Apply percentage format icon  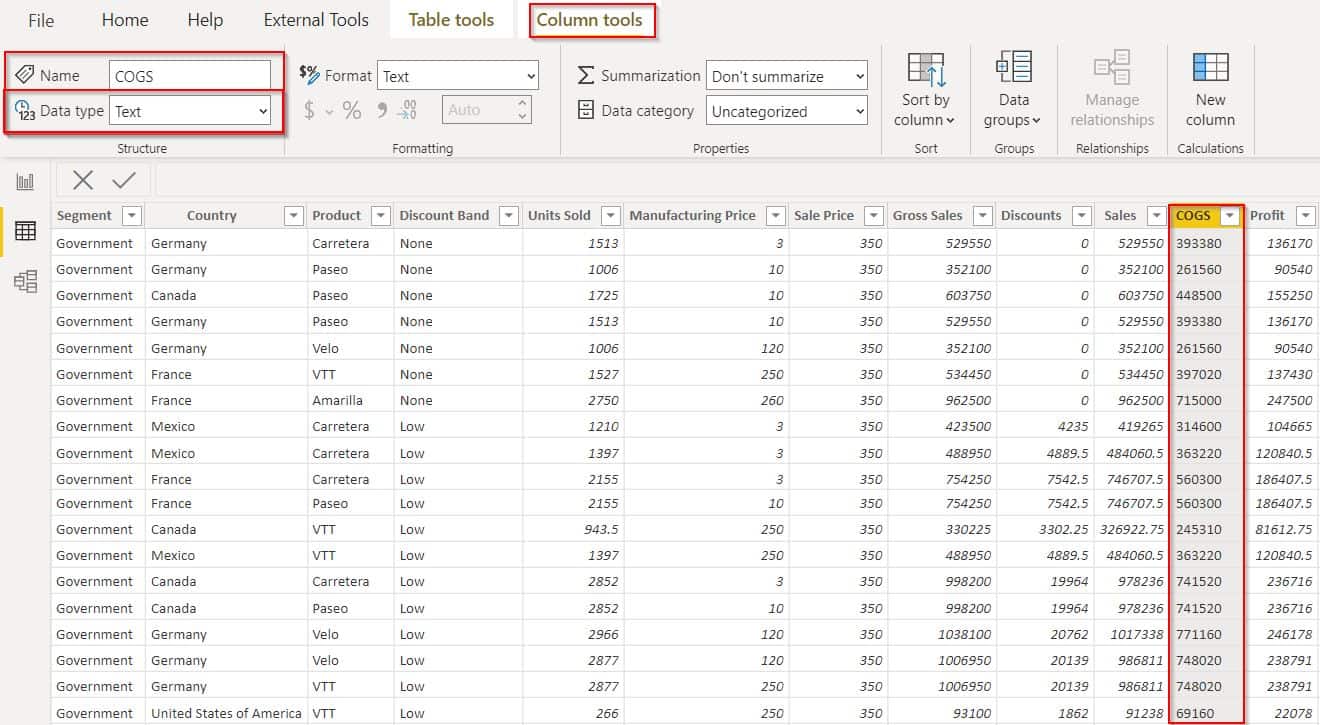352,110
